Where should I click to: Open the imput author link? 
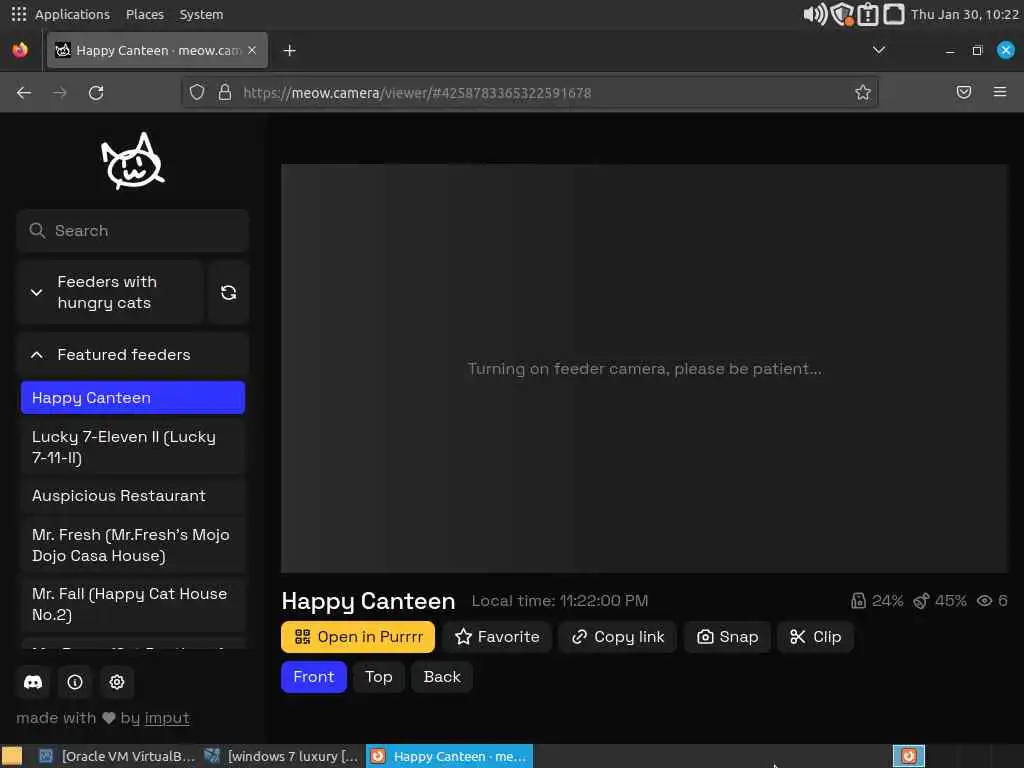coord(167,718)
